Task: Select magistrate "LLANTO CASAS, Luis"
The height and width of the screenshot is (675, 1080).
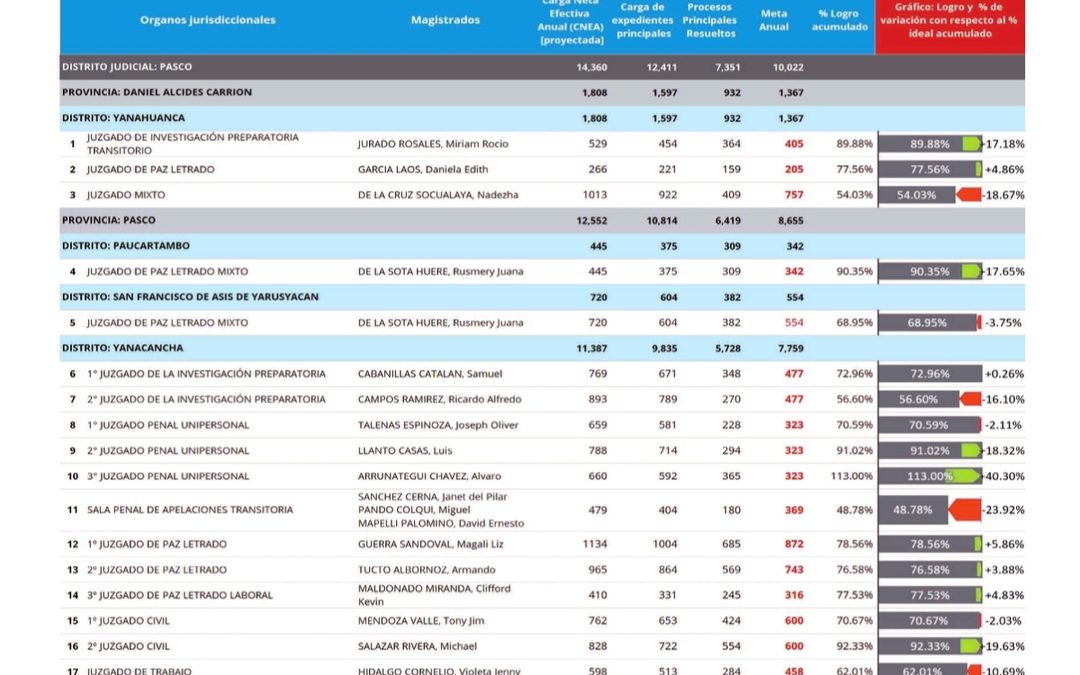Action: 405,450
